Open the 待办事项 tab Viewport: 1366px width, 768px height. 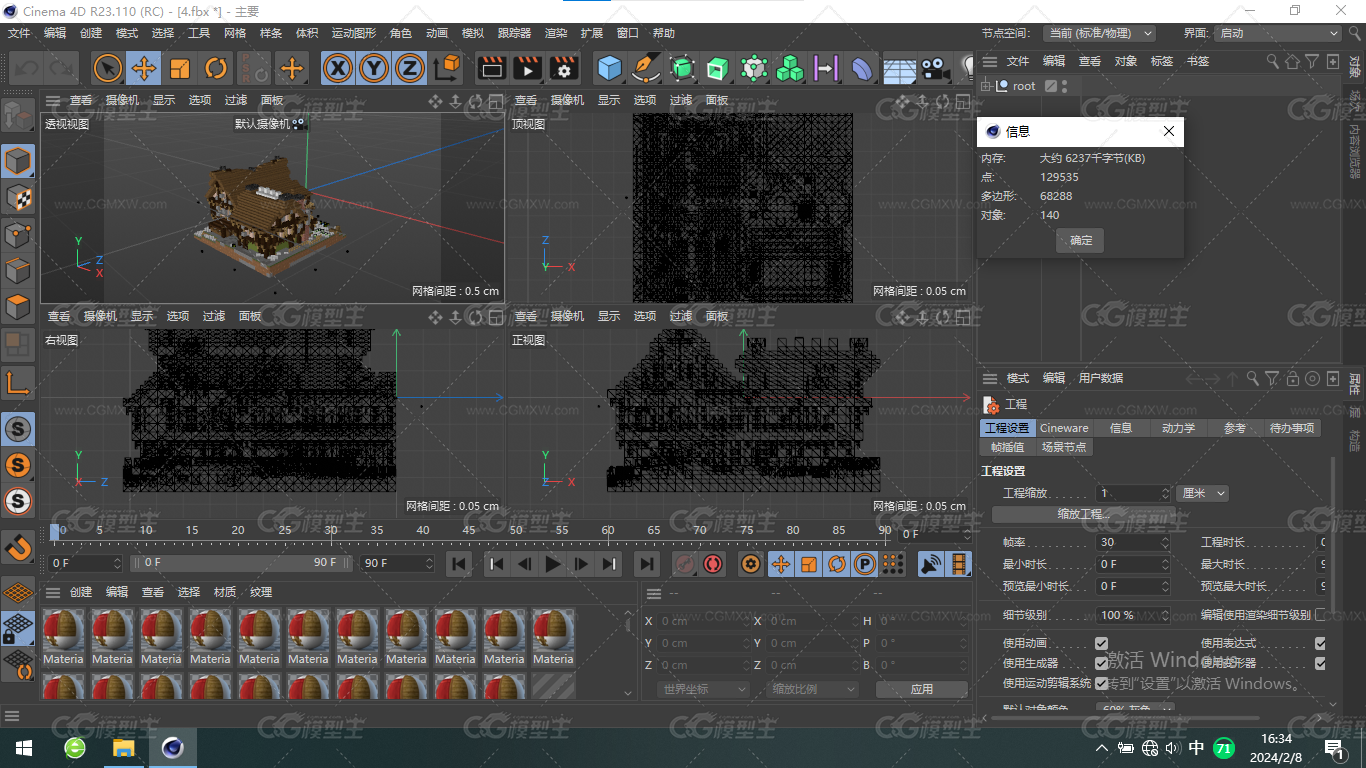point(1292,428)
